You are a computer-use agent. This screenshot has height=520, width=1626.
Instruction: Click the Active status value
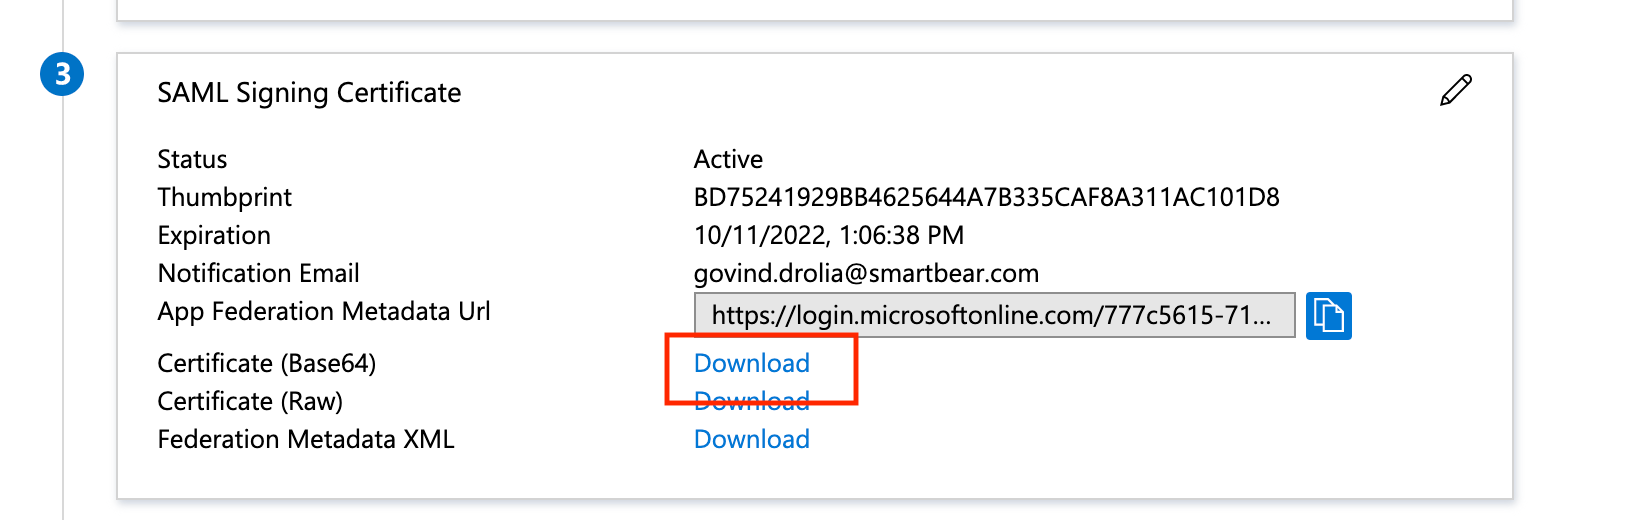click(728, 159)
